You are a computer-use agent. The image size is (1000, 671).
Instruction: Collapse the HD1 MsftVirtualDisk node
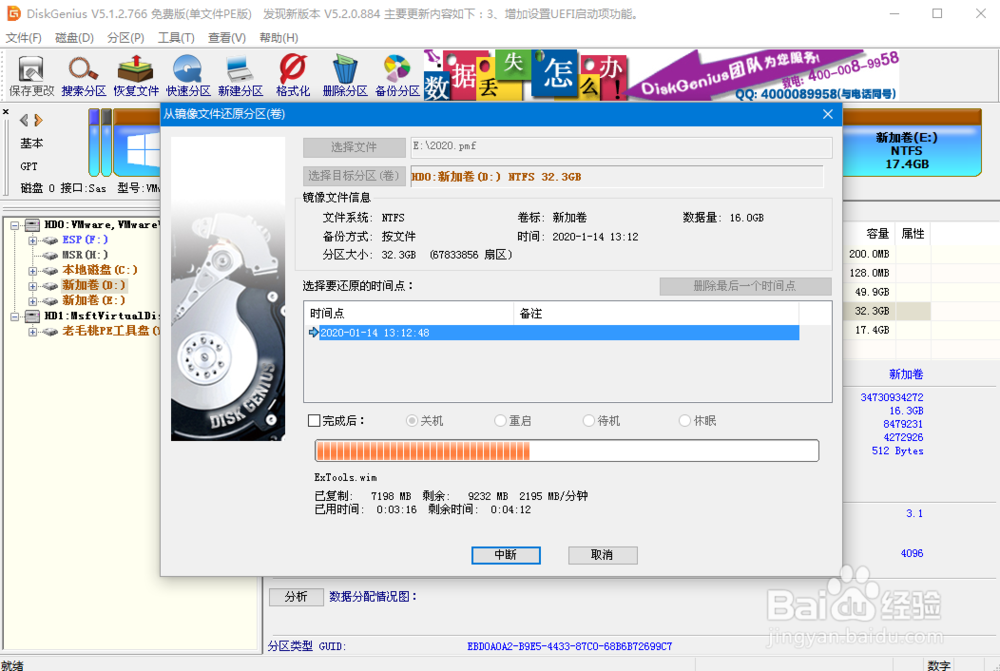(x=15, y=316)
